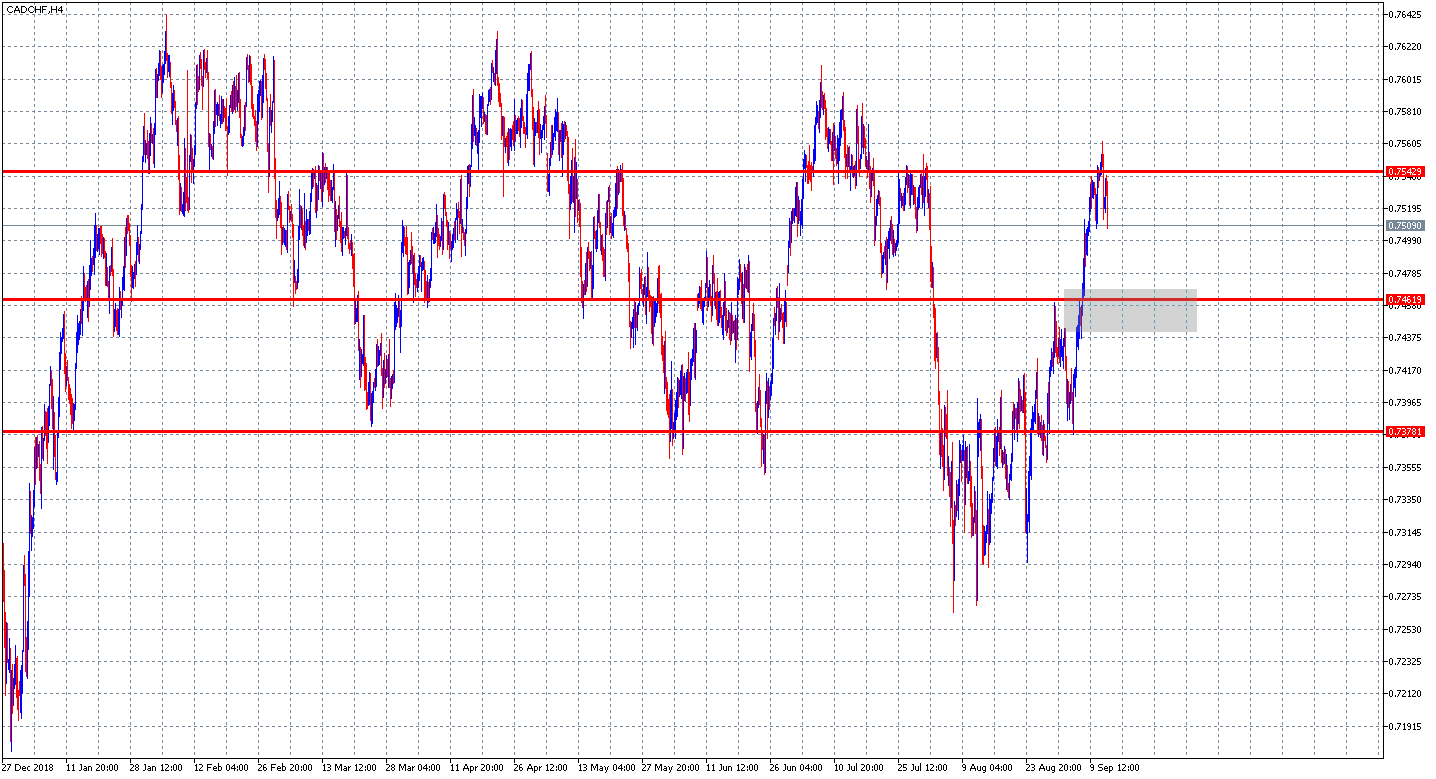Click the 0.72940 price axis label
The width and height of the screenshot is (1436, 779).
pos(1406,565)
